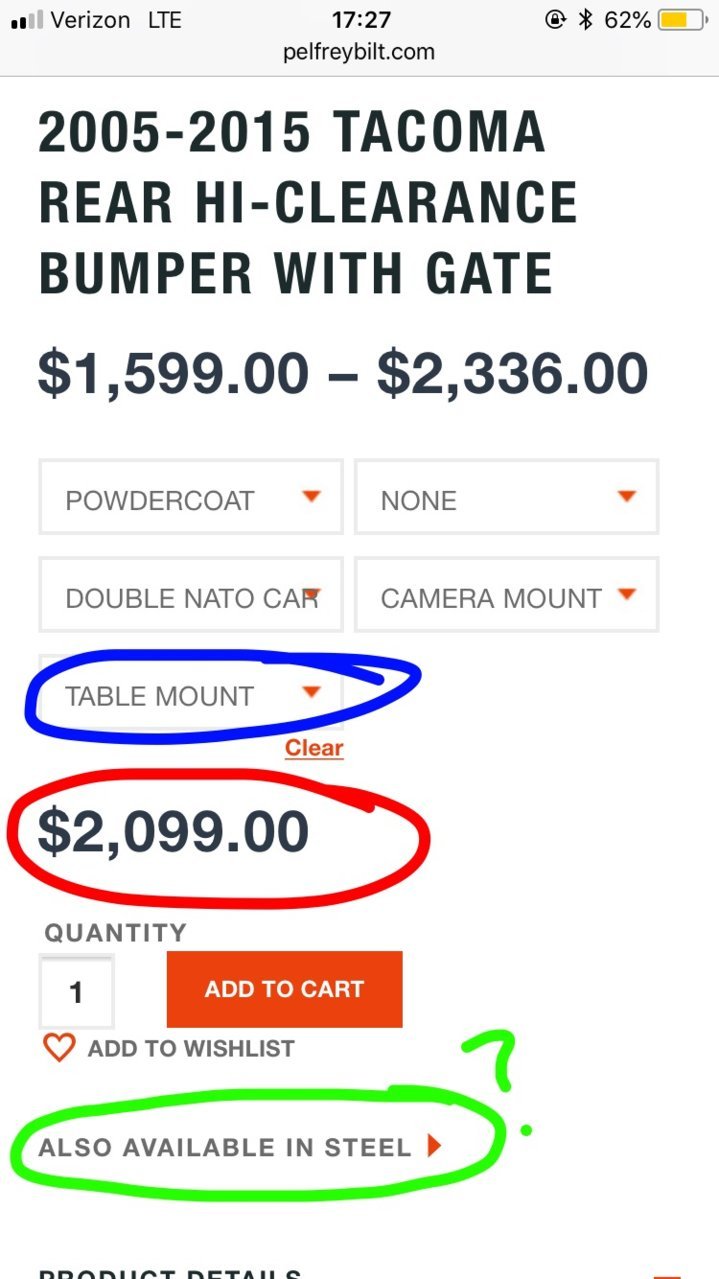Open the TABLE MOUNT dropdown
The width and height of the screenshot is (719, 1279).
click(x=191, y=692)
